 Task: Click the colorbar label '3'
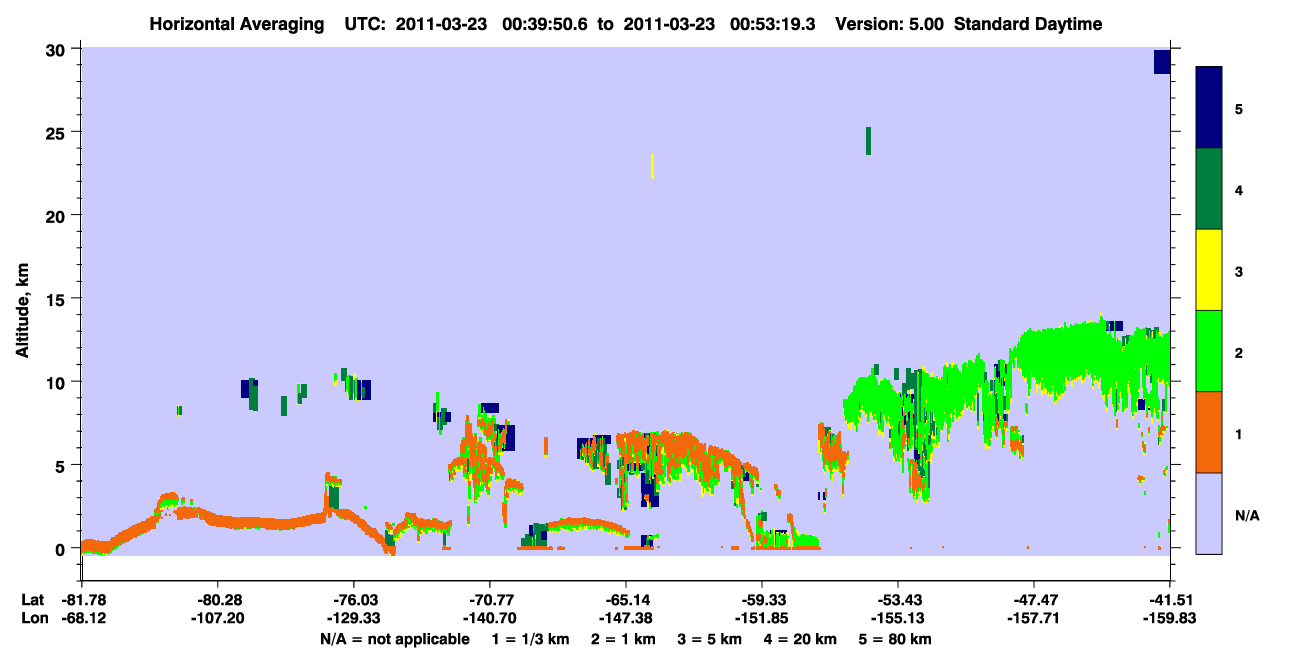[x=1239, y=271]
